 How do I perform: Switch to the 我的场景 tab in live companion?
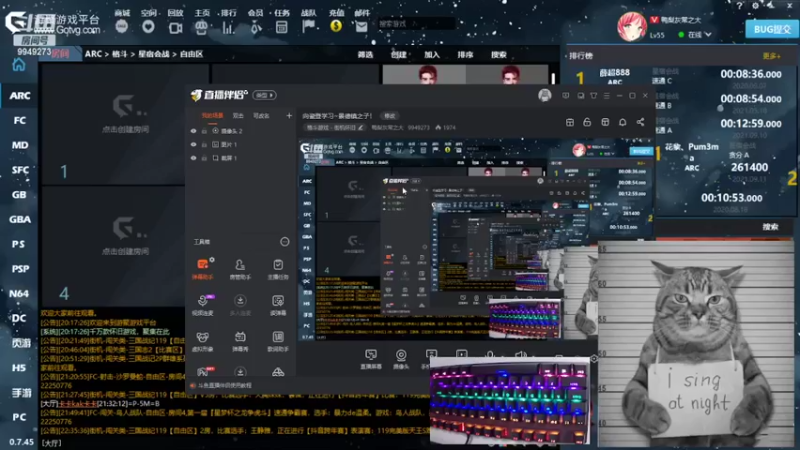coord(212,116)
